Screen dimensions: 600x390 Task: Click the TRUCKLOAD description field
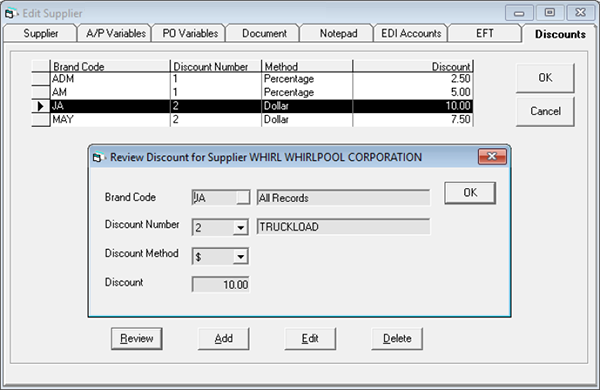tap(343, 227)
